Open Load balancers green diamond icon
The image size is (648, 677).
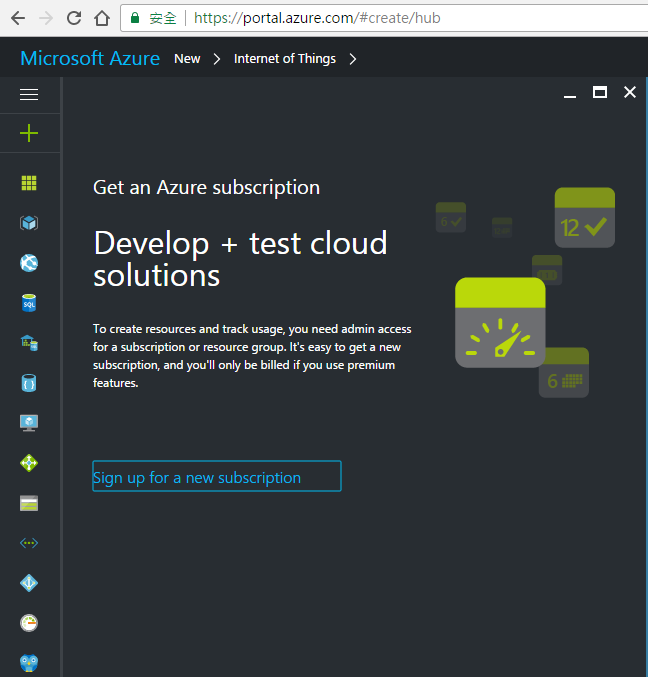[29, 463]
